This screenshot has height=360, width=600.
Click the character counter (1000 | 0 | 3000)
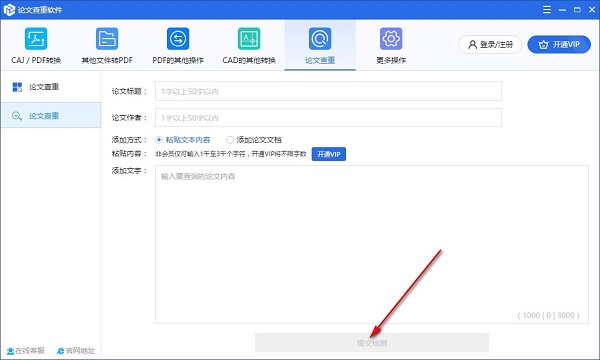[x=548, y=315]
